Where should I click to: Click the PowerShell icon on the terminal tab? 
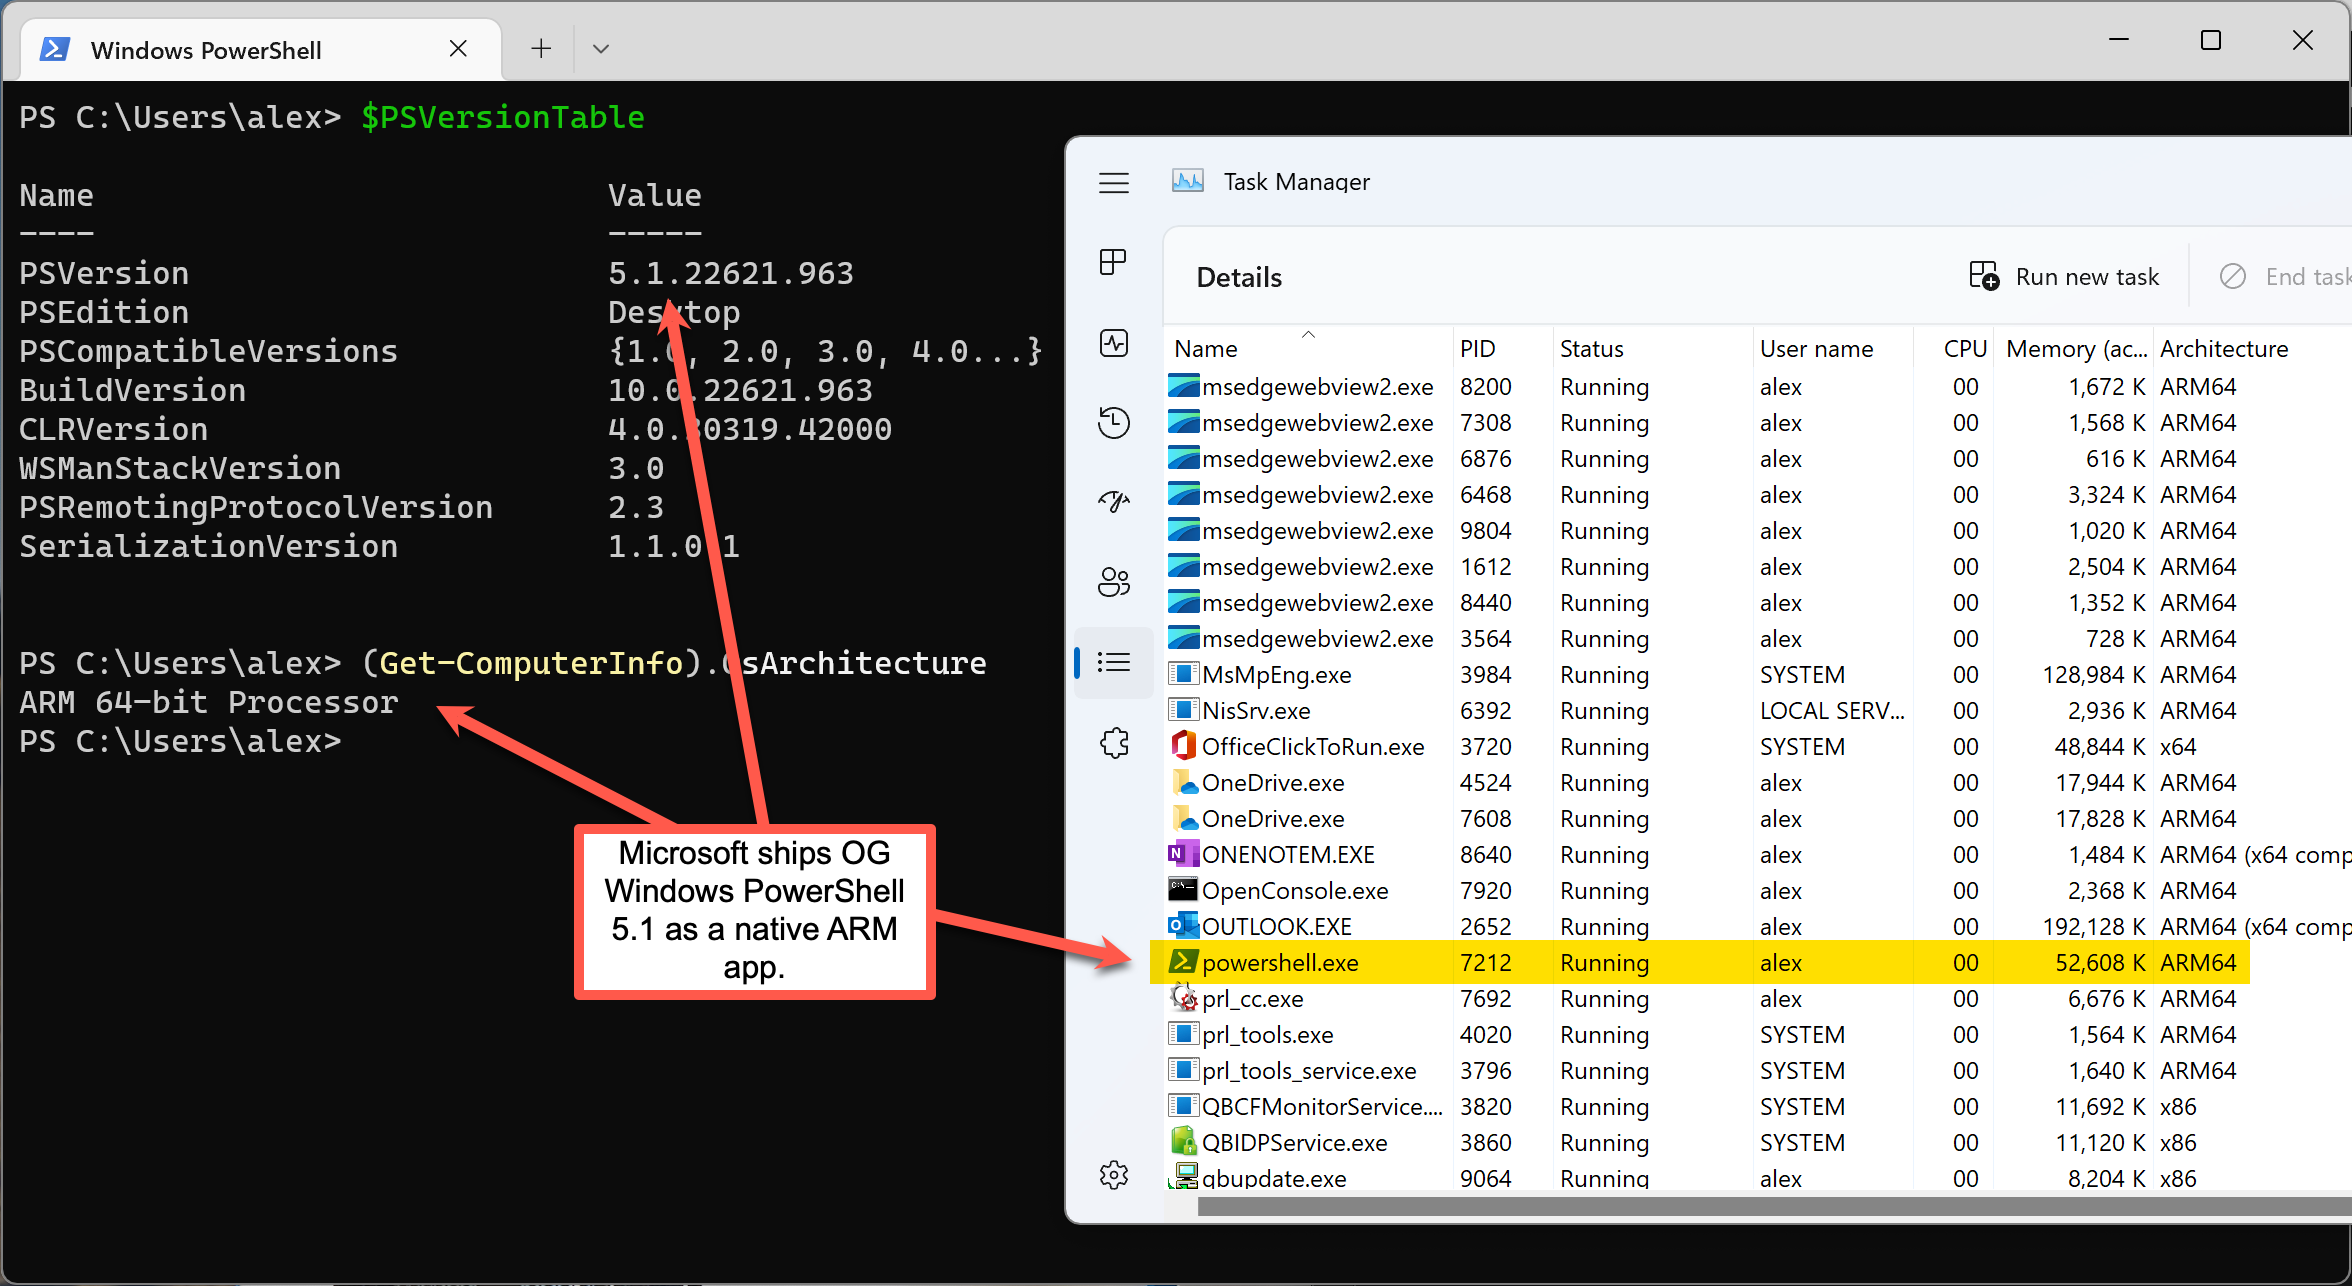tap(55, 48)
